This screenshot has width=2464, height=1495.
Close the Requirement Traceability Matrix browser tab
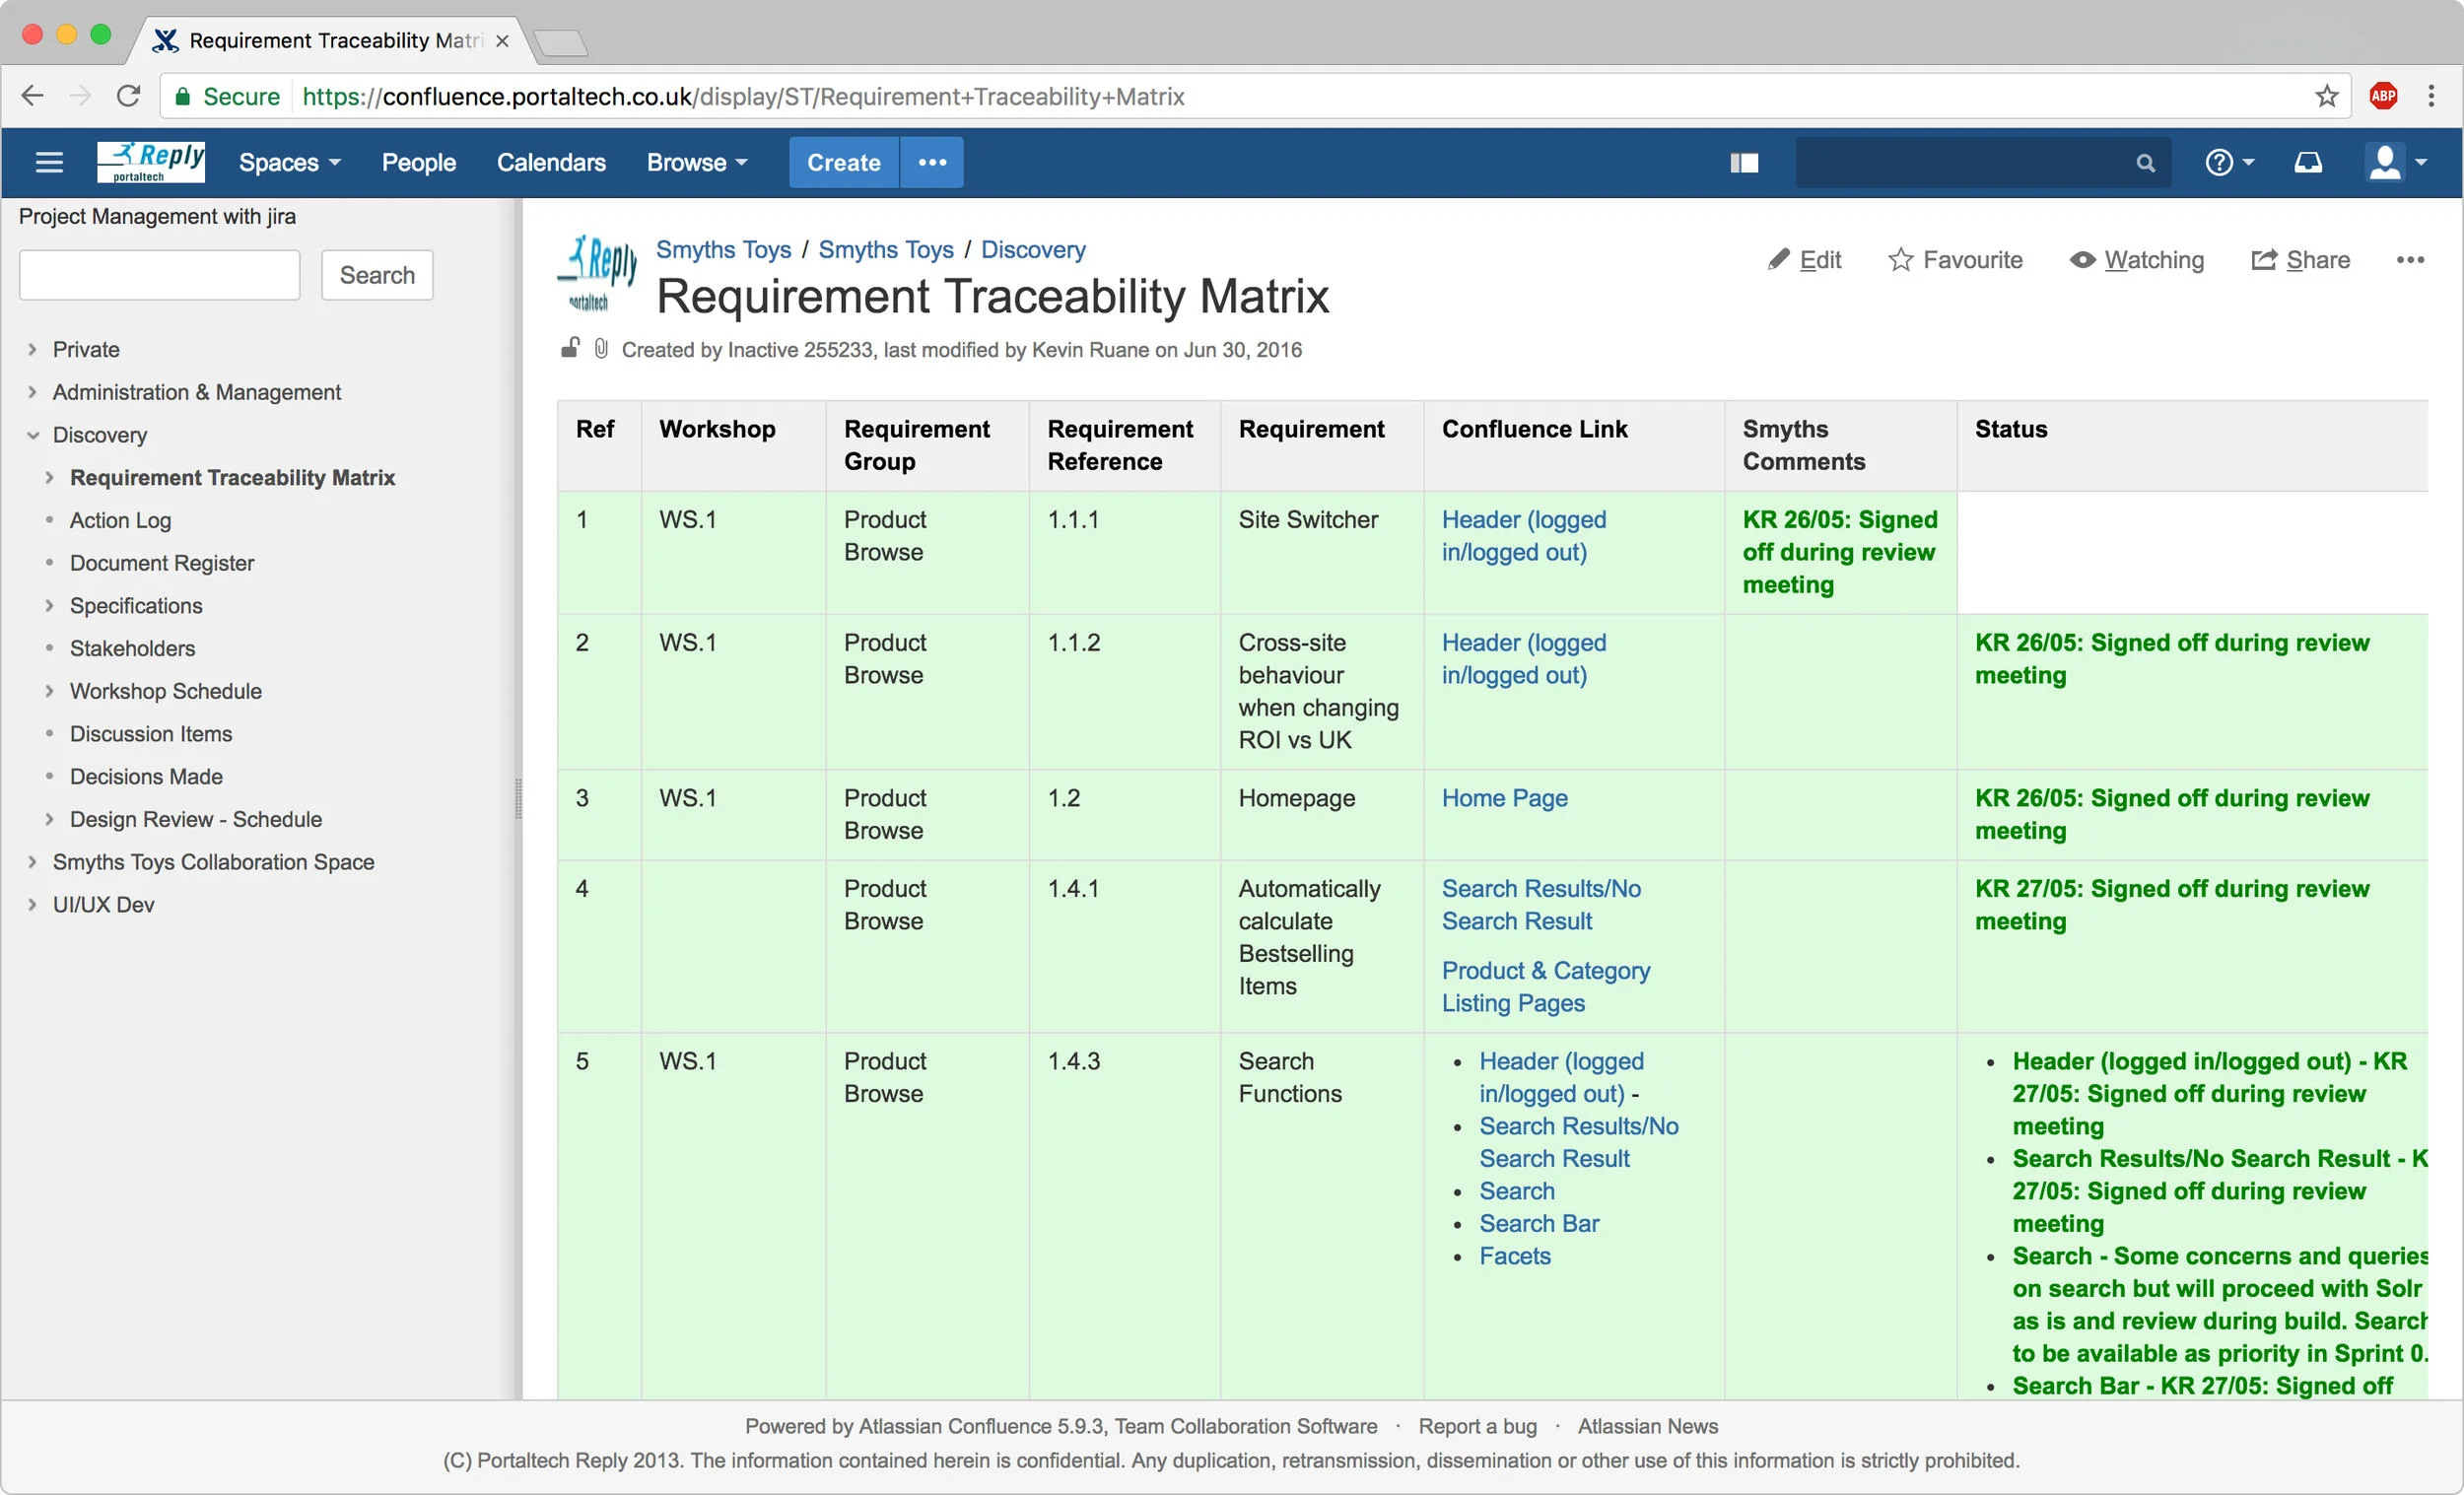click(x=502, y=41)
